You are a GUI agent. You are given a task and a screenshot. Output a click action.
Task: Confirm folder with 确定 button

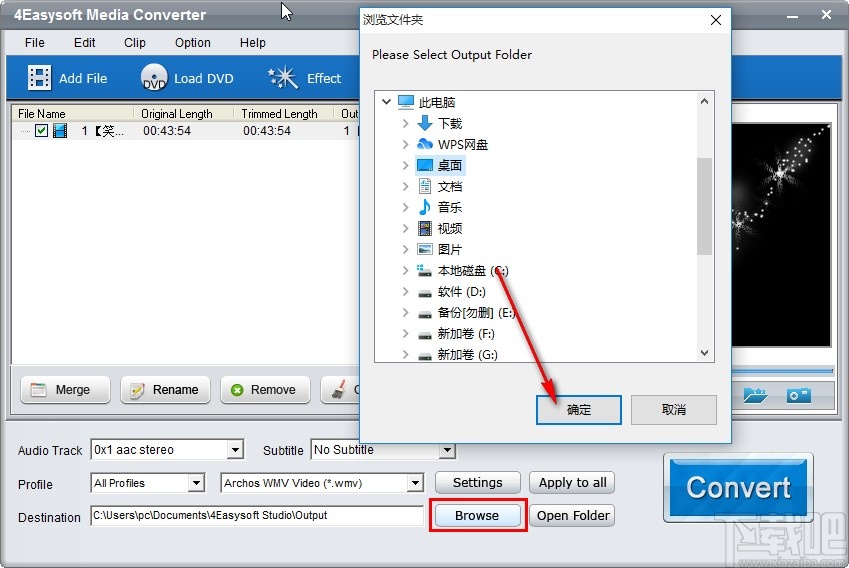coord(579,410)
